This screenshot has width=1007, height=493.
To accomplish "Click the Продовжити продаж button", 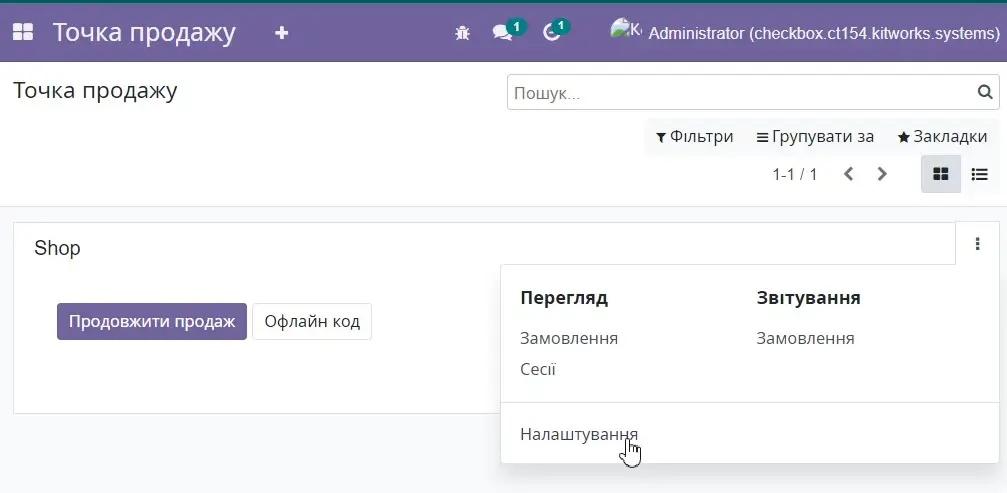I will pyautogui.click(x=152, y=322).
